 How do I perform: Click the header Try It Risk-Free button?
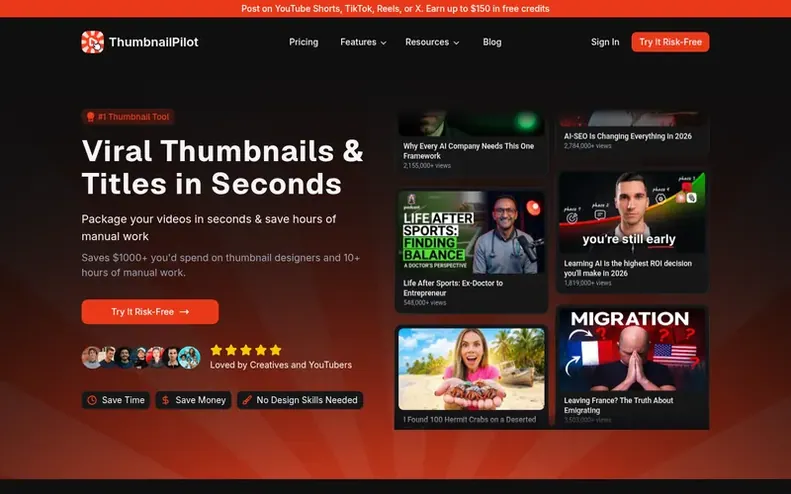(670, 42)
